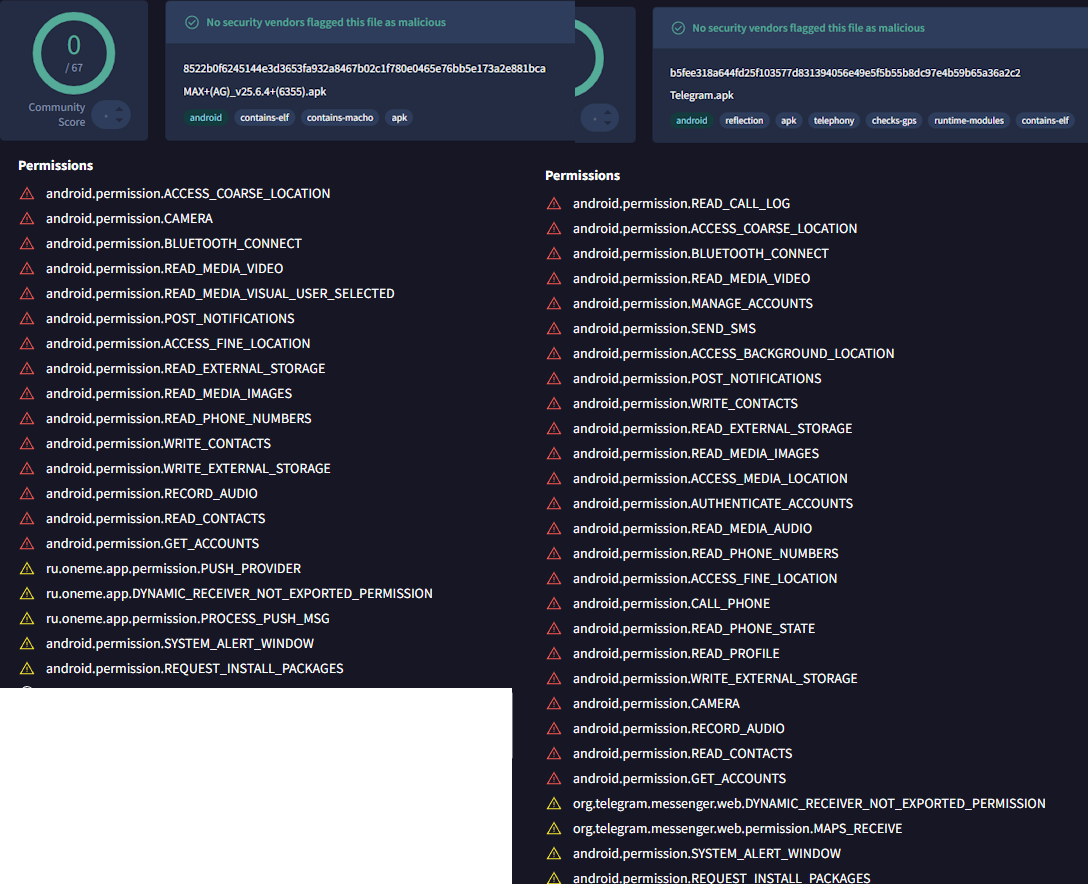
Task: Click the android.permission.ACCESS_BACKGROUND_LOCATION entry
Action: click(x=733, y=354)
